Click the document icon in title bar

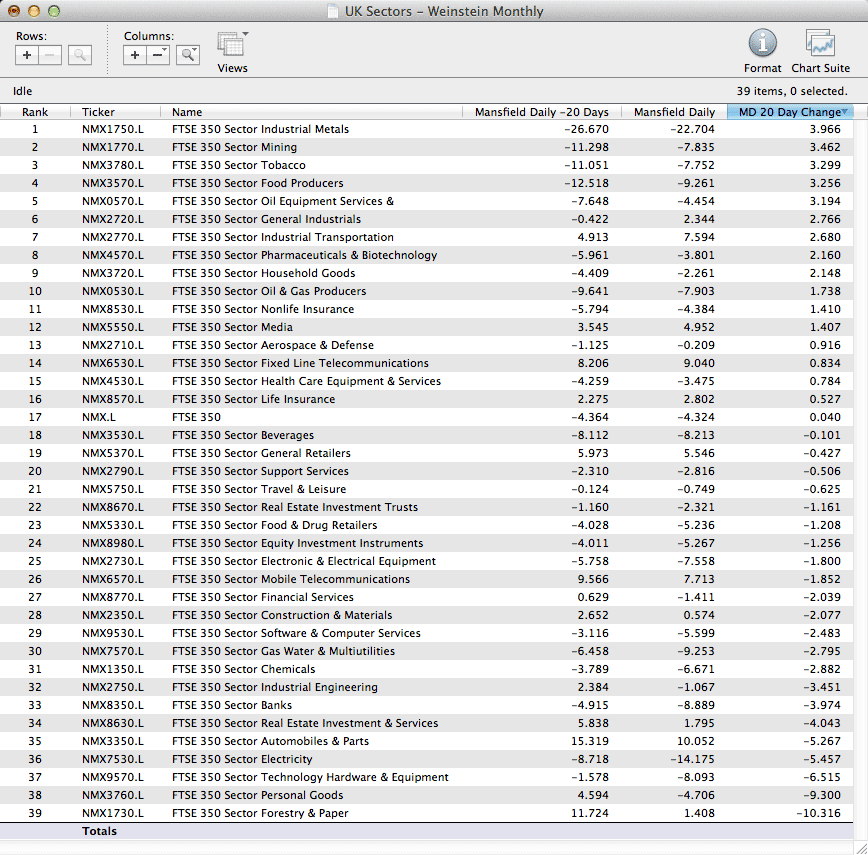[x=333, y=12]
